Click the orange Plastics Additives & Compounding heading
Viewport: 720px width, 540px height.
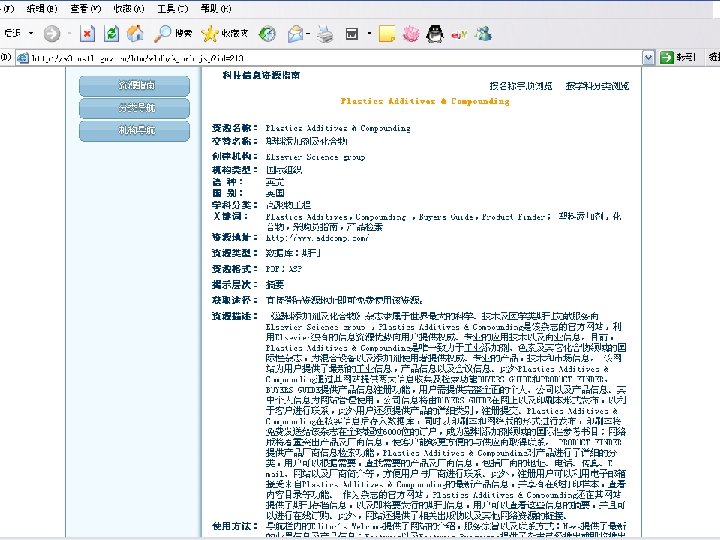pyautogui.click(x=425, y=101)
